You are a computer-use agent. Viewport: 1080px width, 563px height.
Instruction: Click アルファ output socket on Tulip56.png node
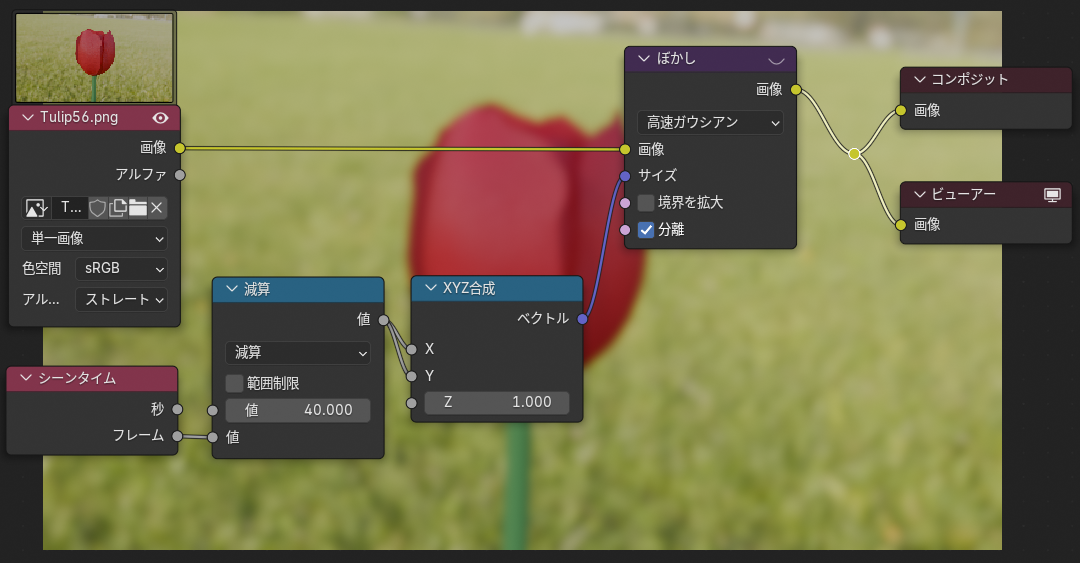click(180, 175)
